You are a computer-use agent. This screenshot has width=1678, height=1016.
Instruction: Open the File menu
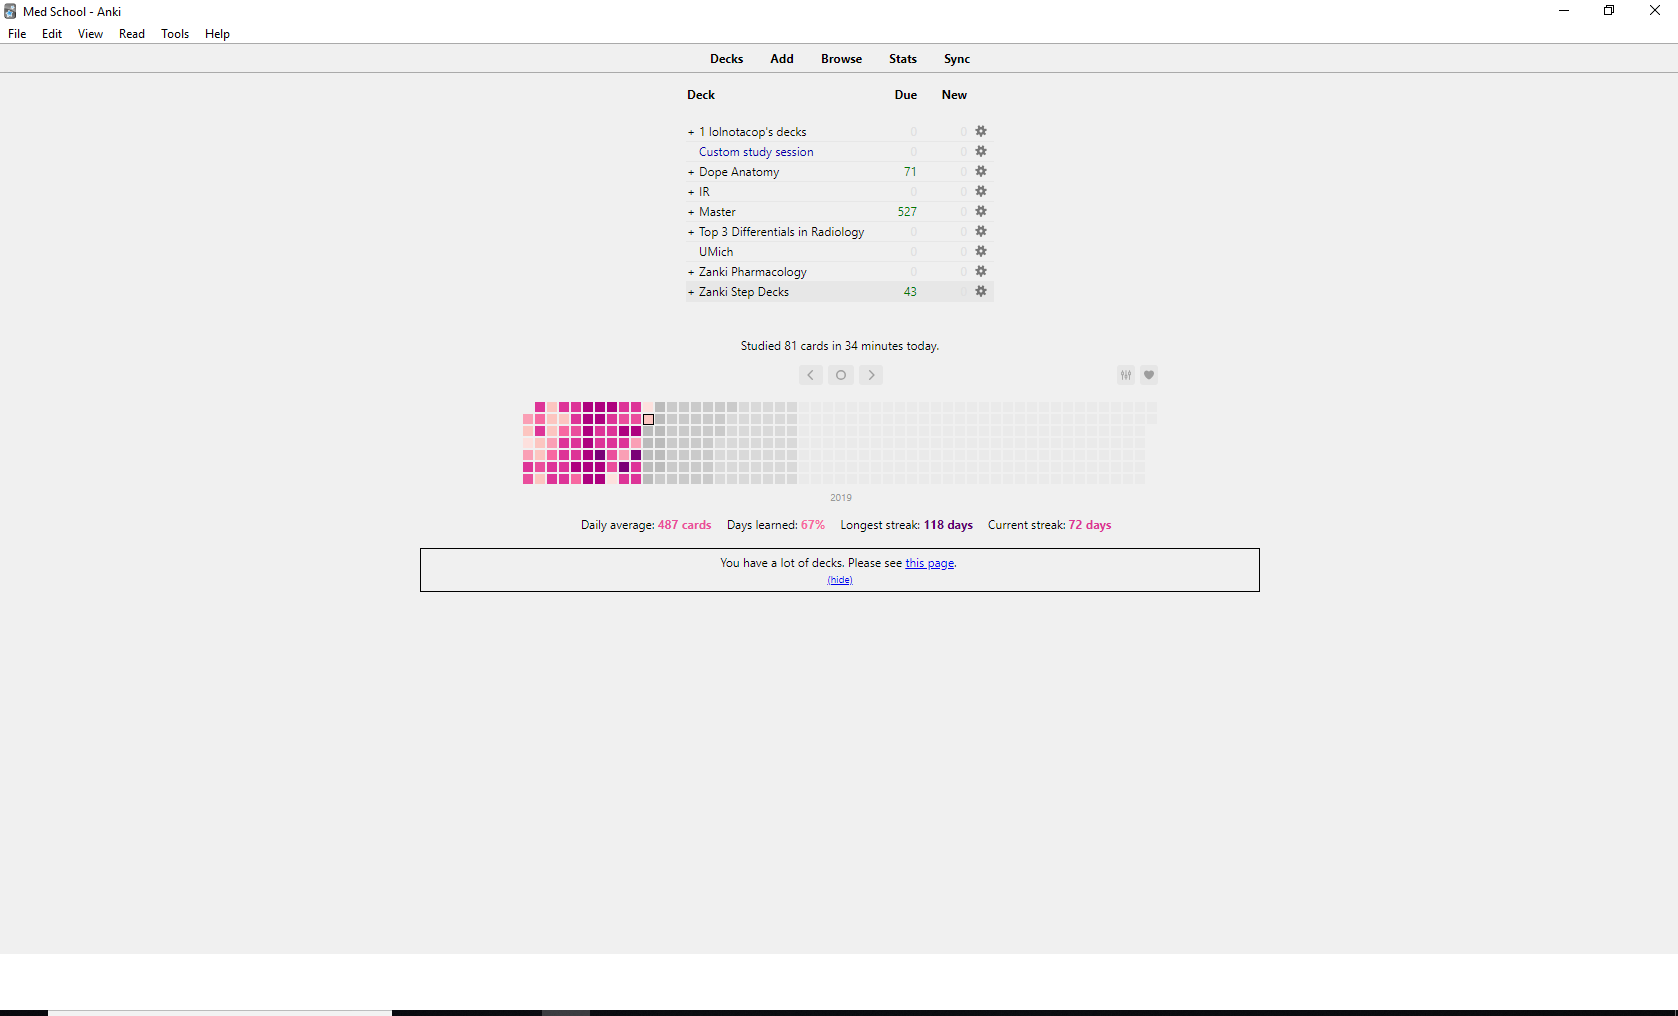pos(17,34)
